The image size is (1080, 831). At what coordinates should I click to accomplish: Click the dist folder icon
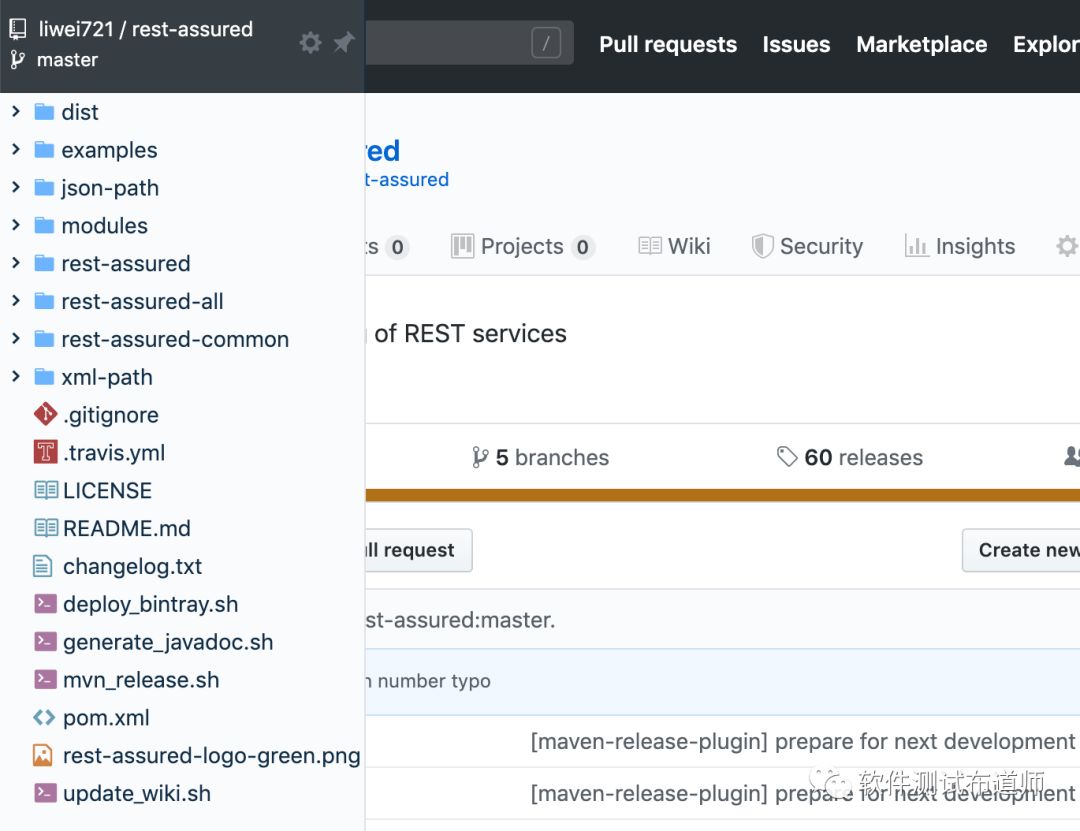coord(44,112)
